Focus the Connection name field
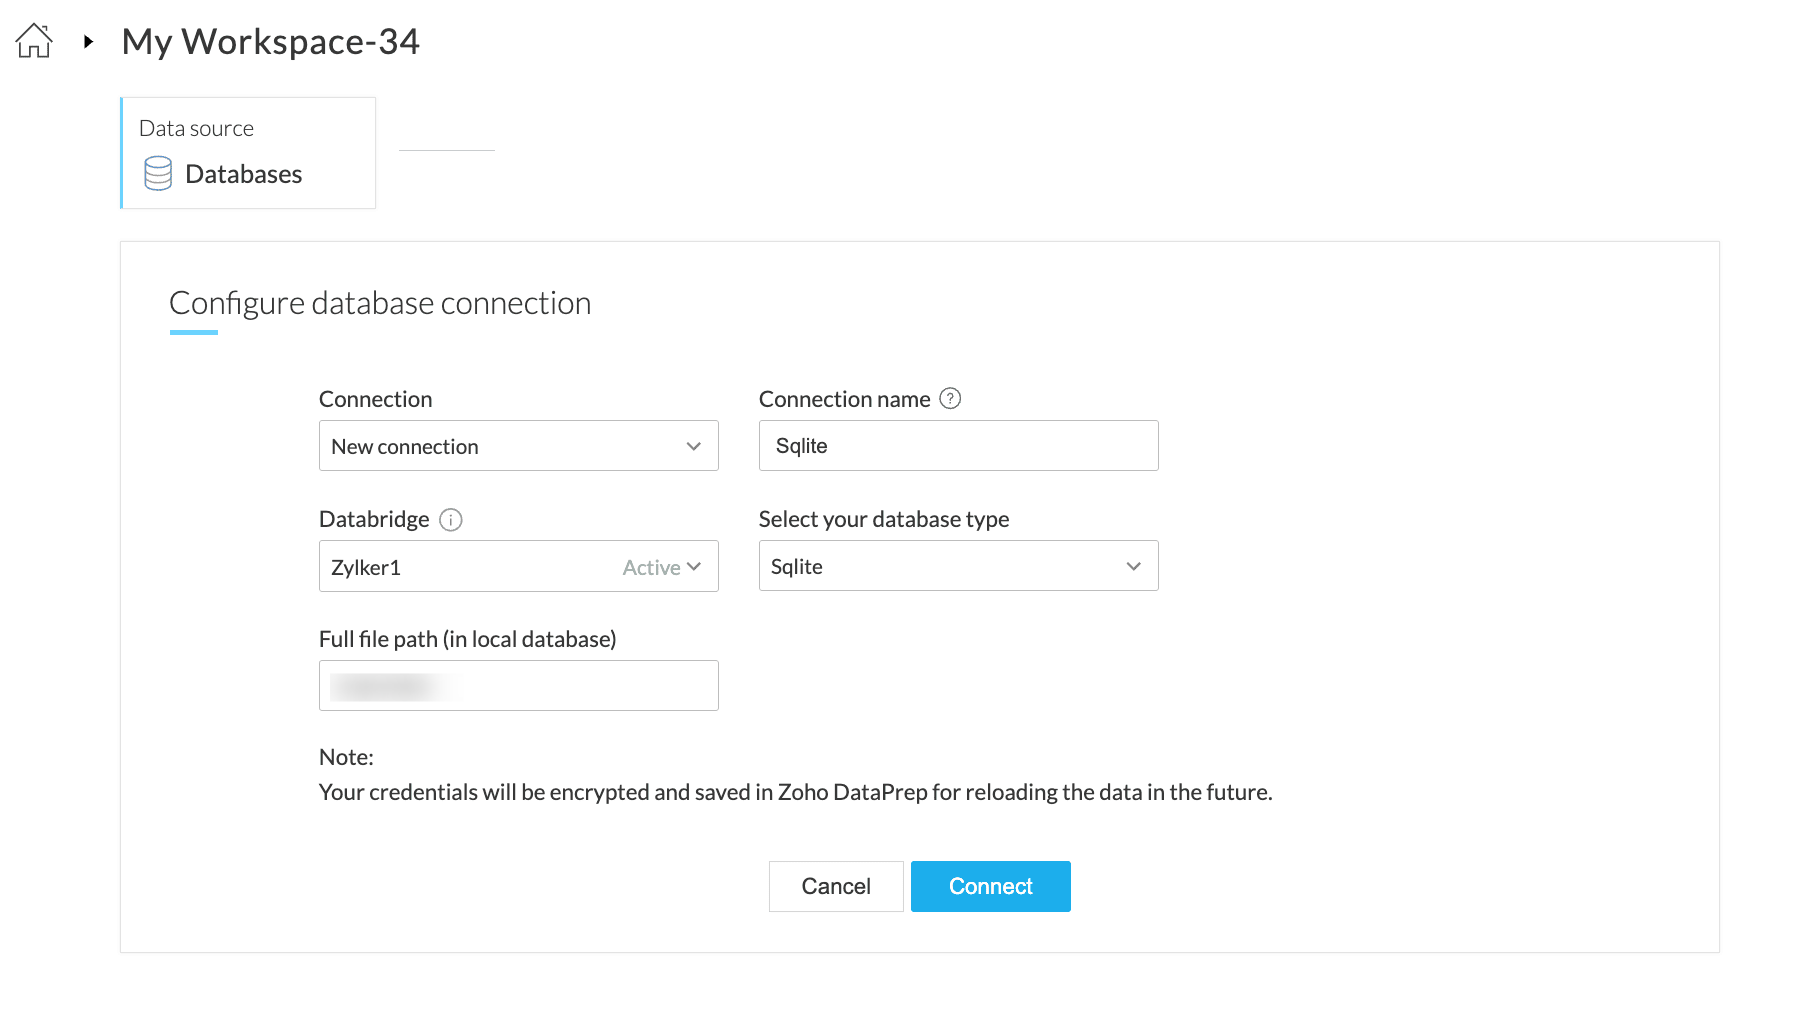Screen dimensions: 1816x1032 coord(958,446)
